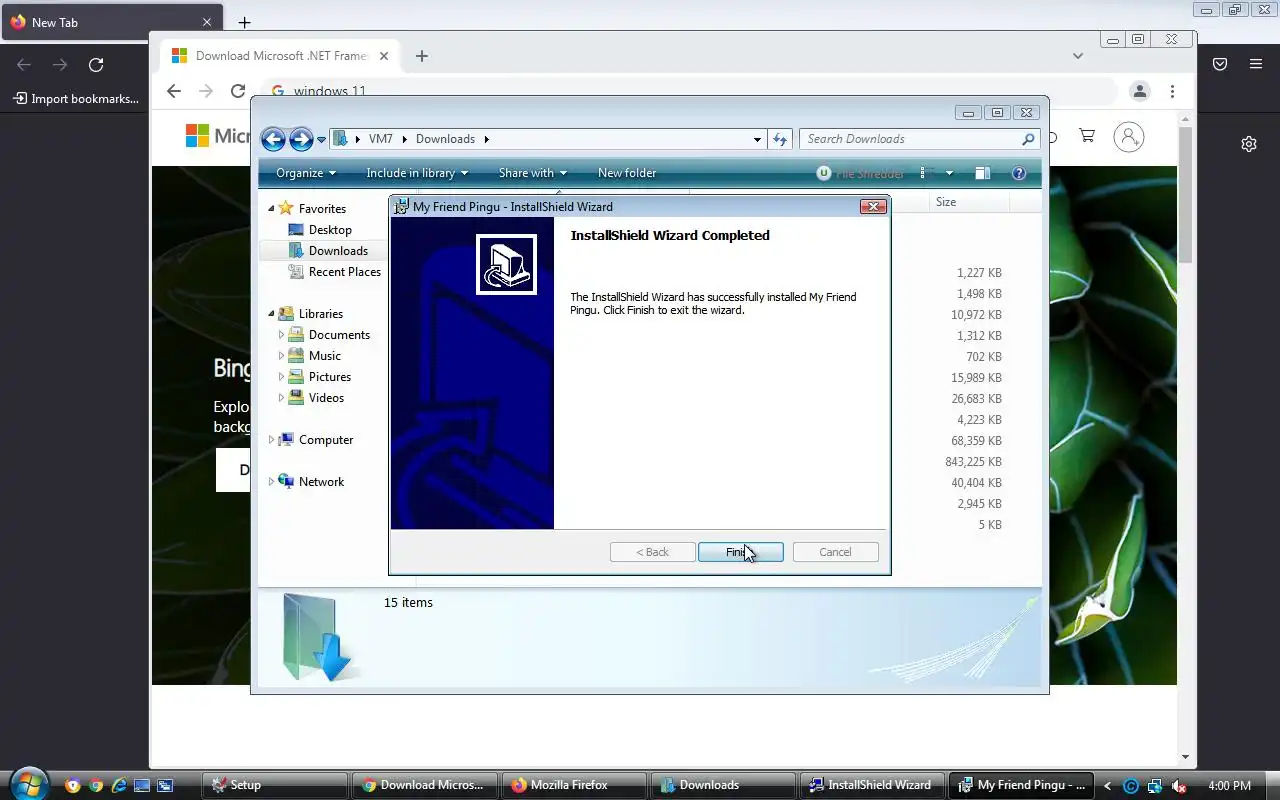Click Finish in InstallShield Wizard
The image size is (1280, 800).
[740, 552]
